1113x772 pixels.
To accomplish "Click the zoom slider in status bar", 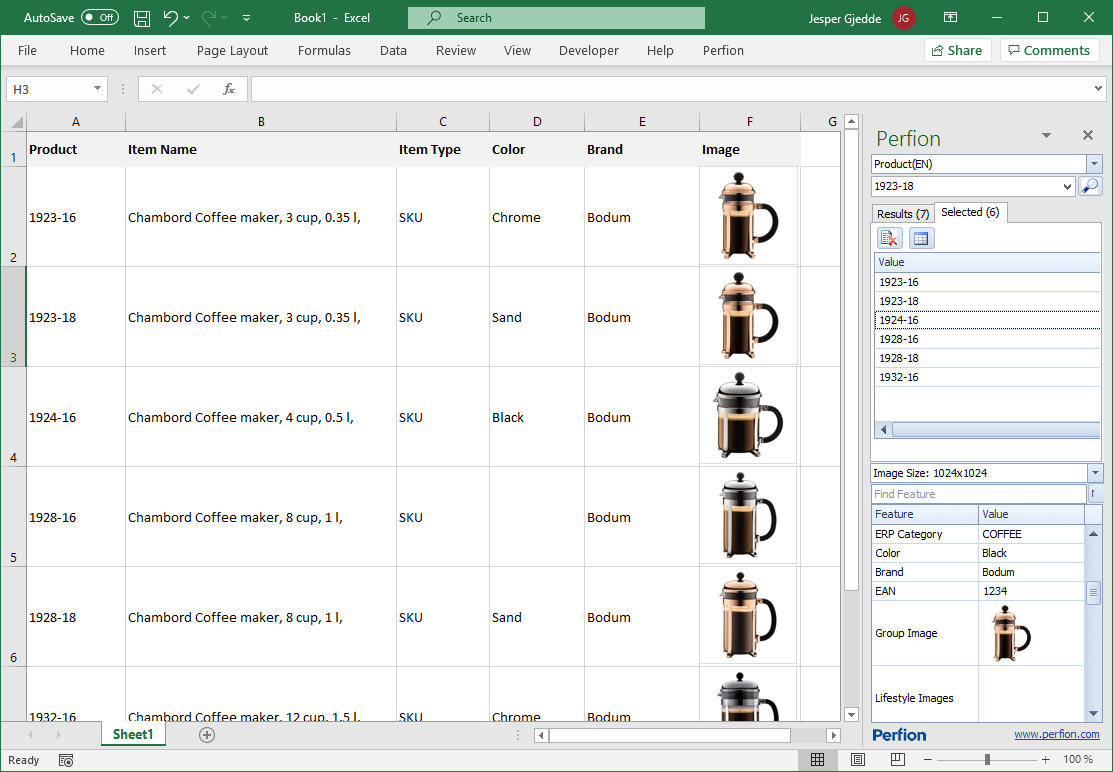I will click(x=987, y=760).
